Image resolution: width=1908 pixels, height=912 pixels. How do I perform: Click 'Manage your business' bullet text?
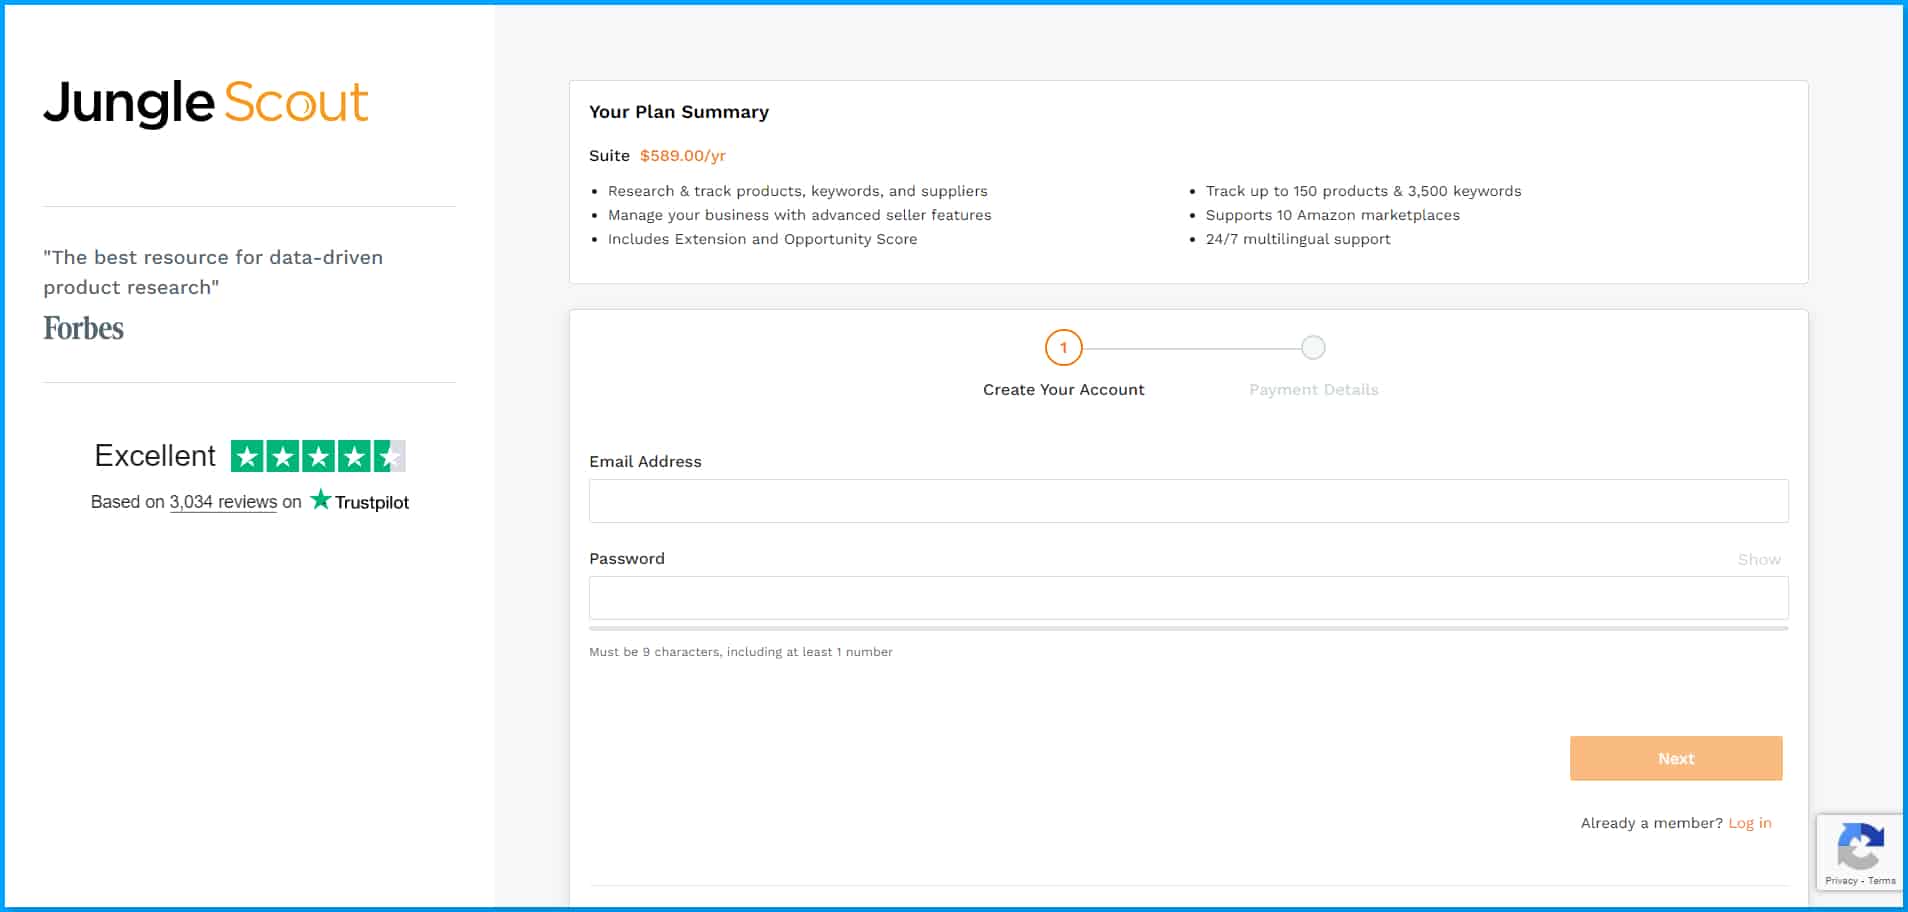[x=799, y=215]
